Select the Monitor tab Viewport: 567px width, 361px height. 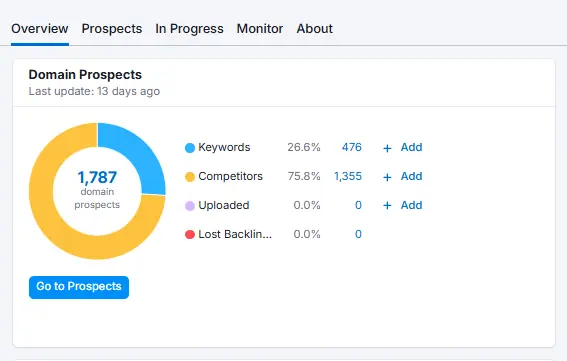(260, 29)
